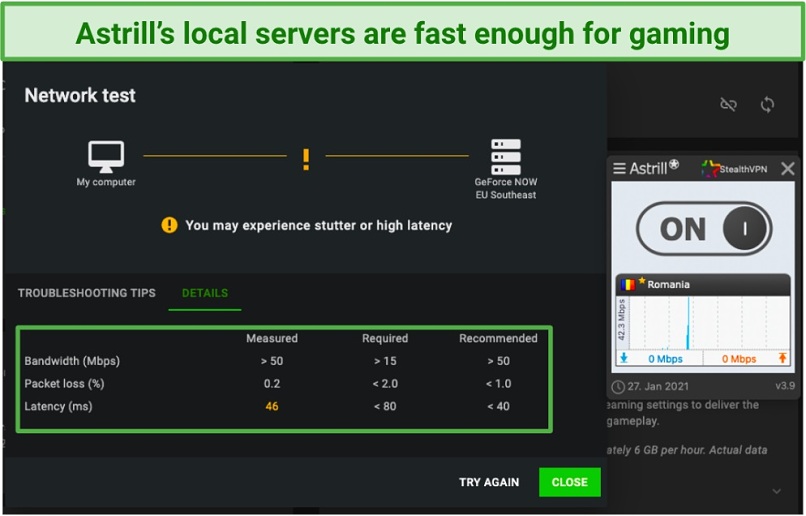Click the measured packet loss 0.2
806x516 pixels.
[x=272, y=384]
